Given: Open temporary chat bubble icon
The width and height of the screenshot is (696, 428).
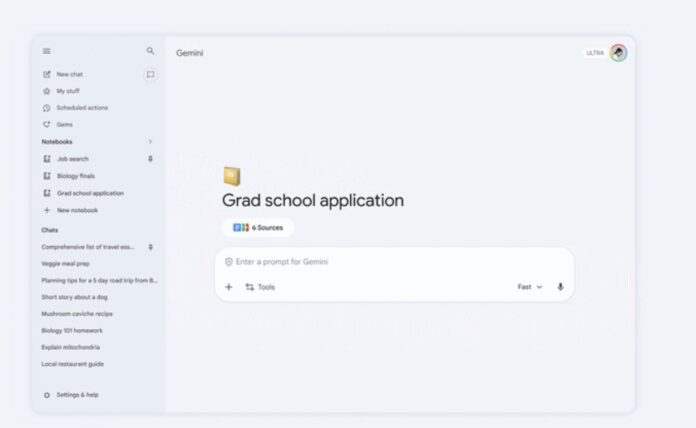Looking at the screenshot, I should [x=150, y=74].
